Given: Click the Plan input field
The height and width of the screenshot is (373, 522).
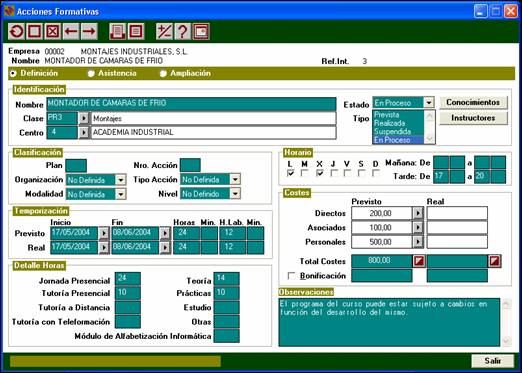Looking at the screenshot, I should pos(76,165).
